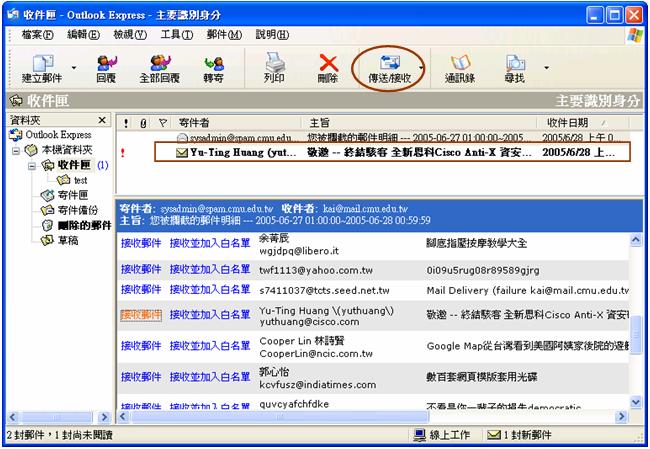Click 接收郵件 for s7411037@tcts.seed.net.tw

coord(141,289)
